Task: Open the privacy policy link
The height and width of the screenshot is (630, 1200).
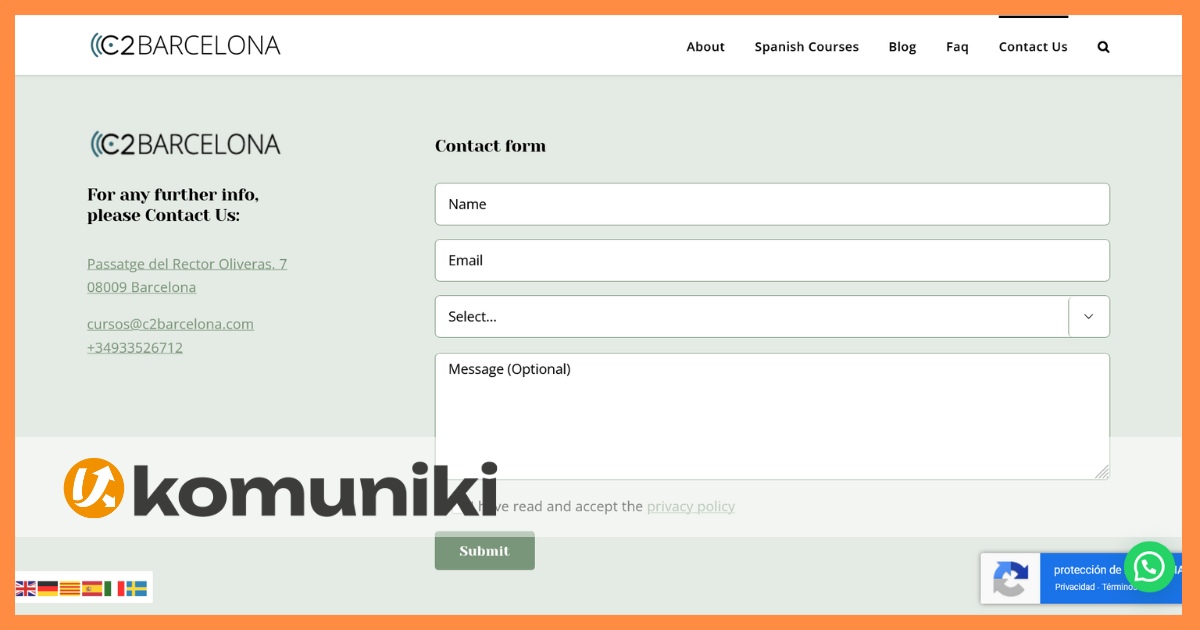Action: tap(691, 506)
